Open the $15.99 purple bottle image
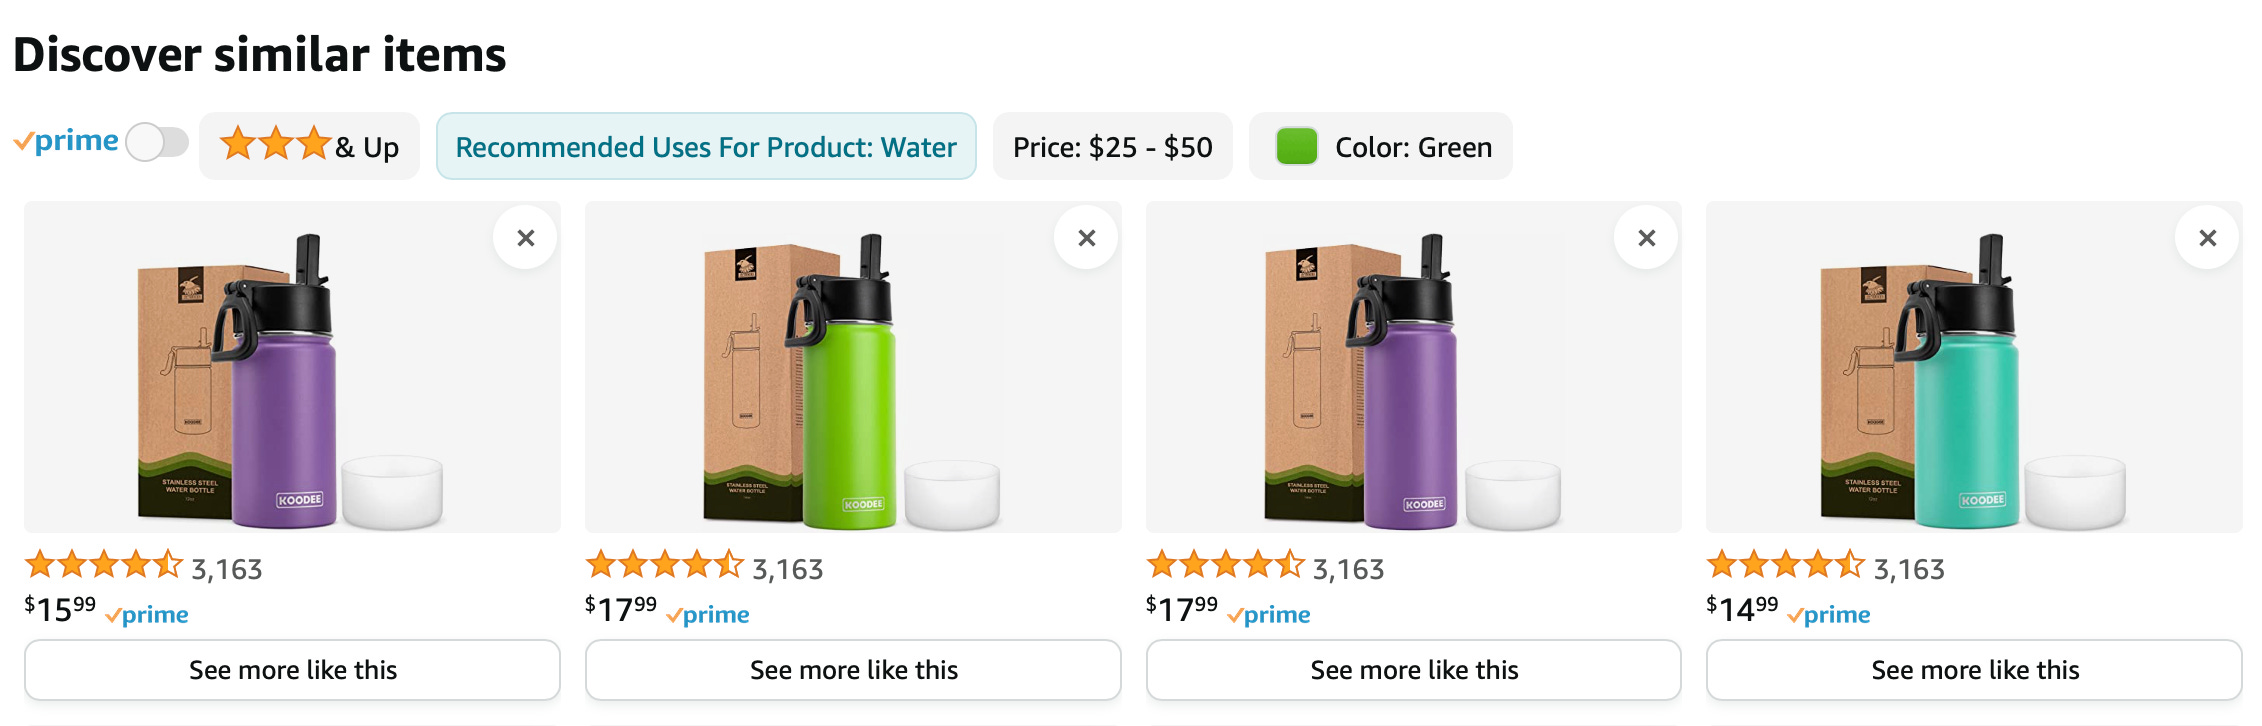 coord(290,380)
